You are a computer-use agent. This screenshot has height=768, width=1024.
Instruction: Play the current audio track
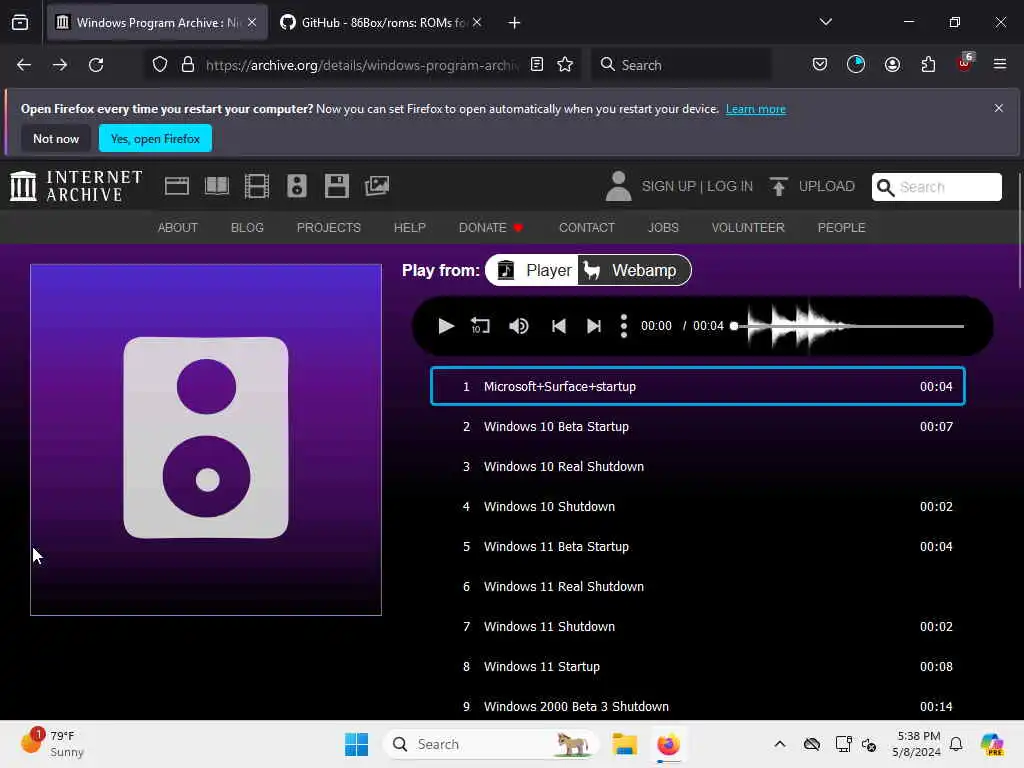point(446,326)
